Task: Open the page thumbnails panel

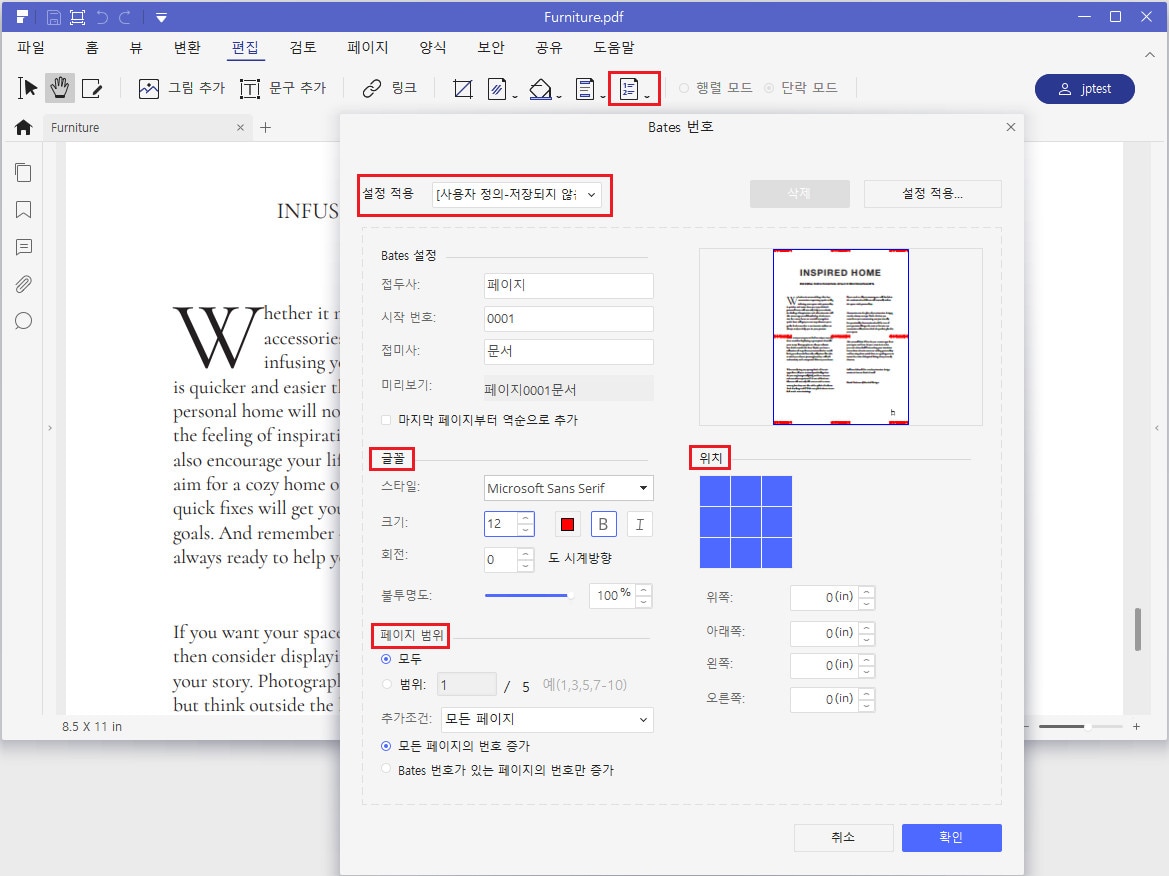Action: (23, 172)
